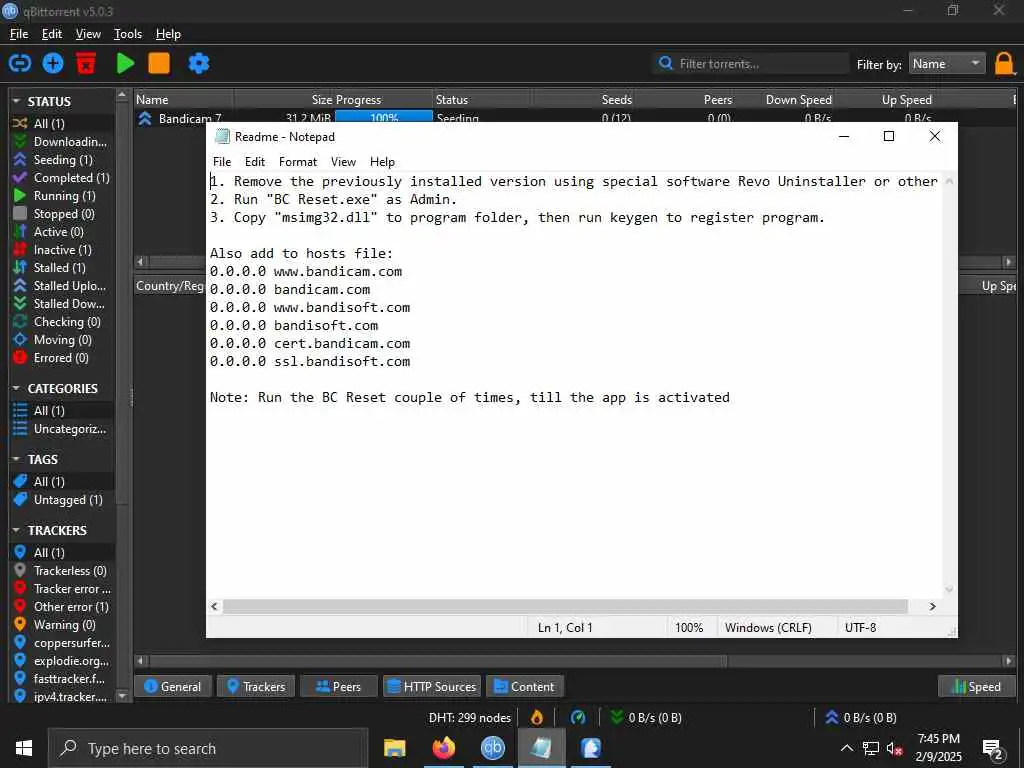Screen dimensions: 1024x768
Task: Select the Inactive (1) status filter
Action: point(63,250)
